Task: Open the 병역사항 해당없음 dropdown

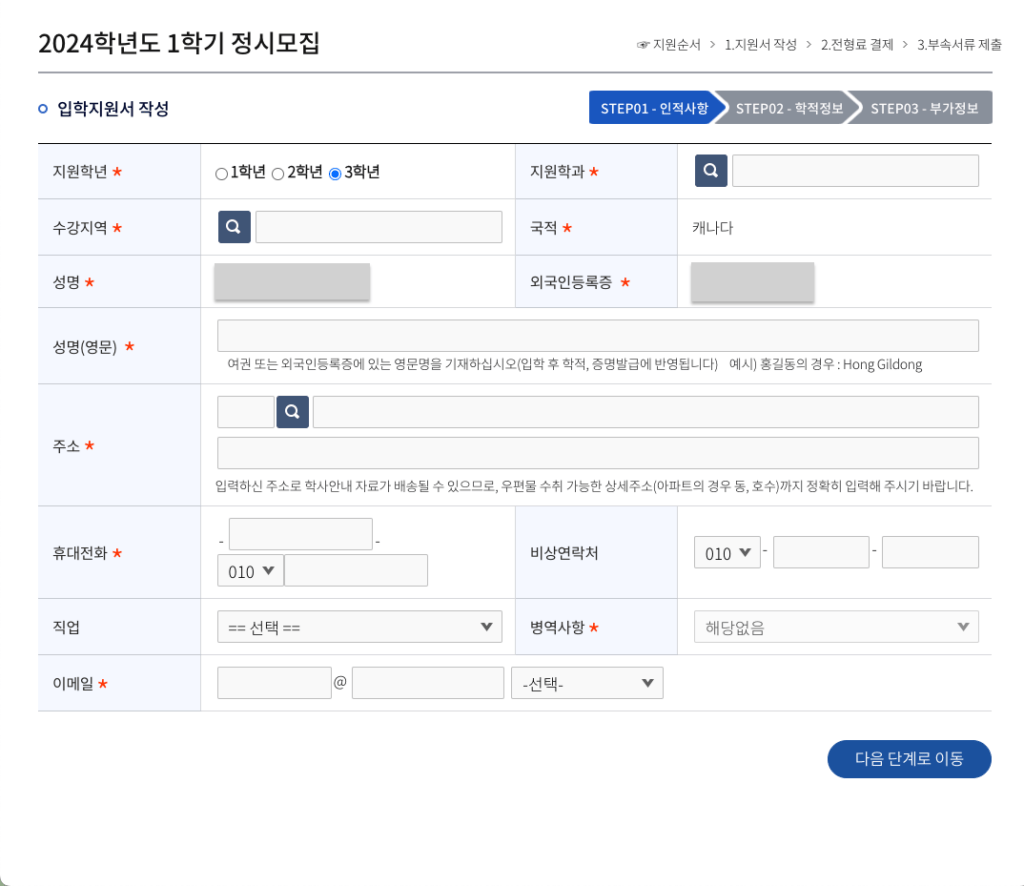Action: (x=836, y=627)
